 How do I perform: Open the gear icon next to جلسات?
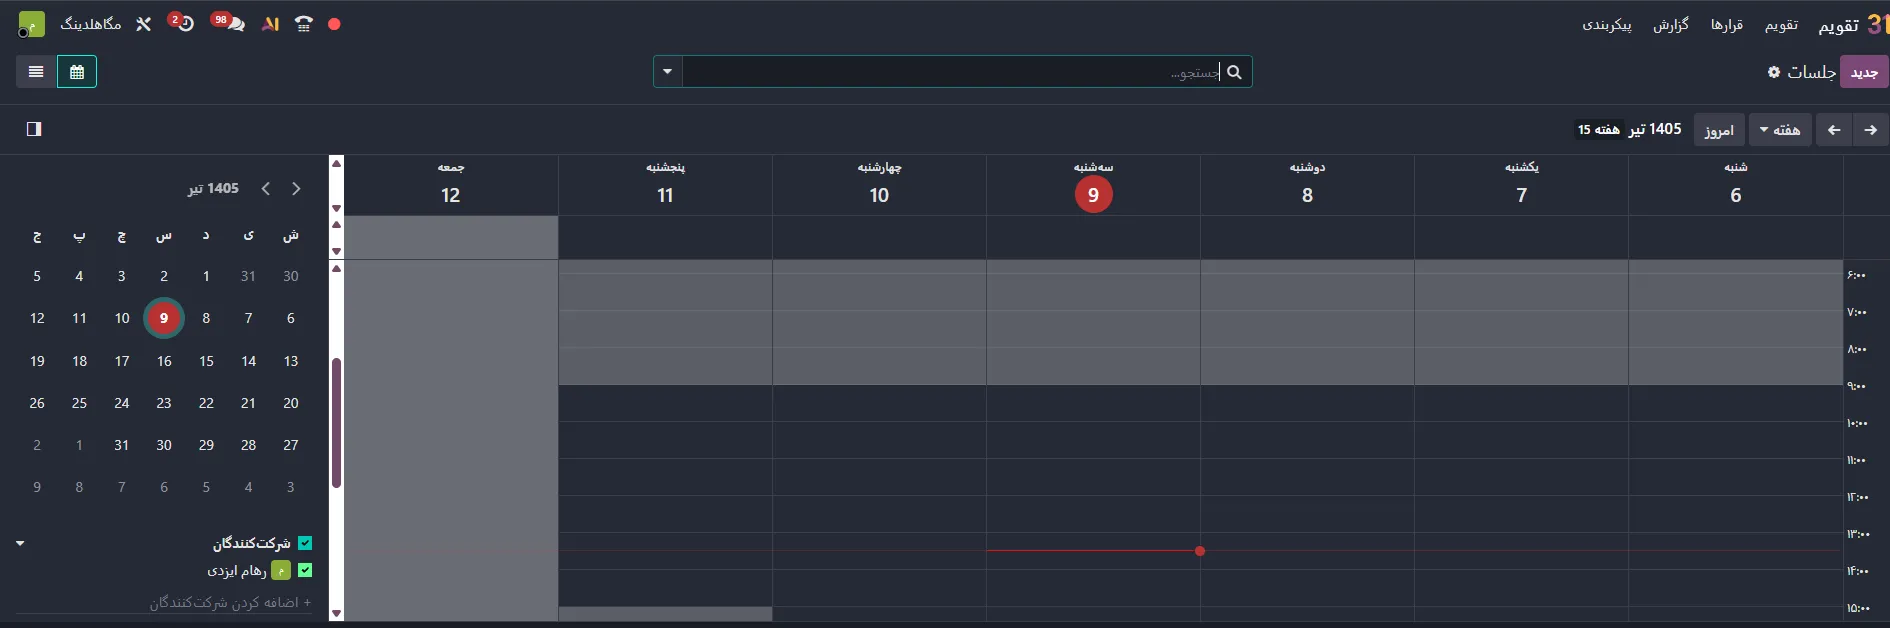(1774, 72)
